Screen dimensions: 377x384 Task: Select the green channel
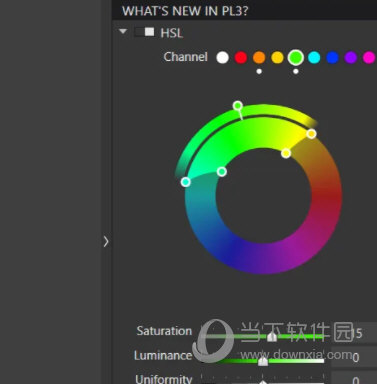click(x=296, y=57)
